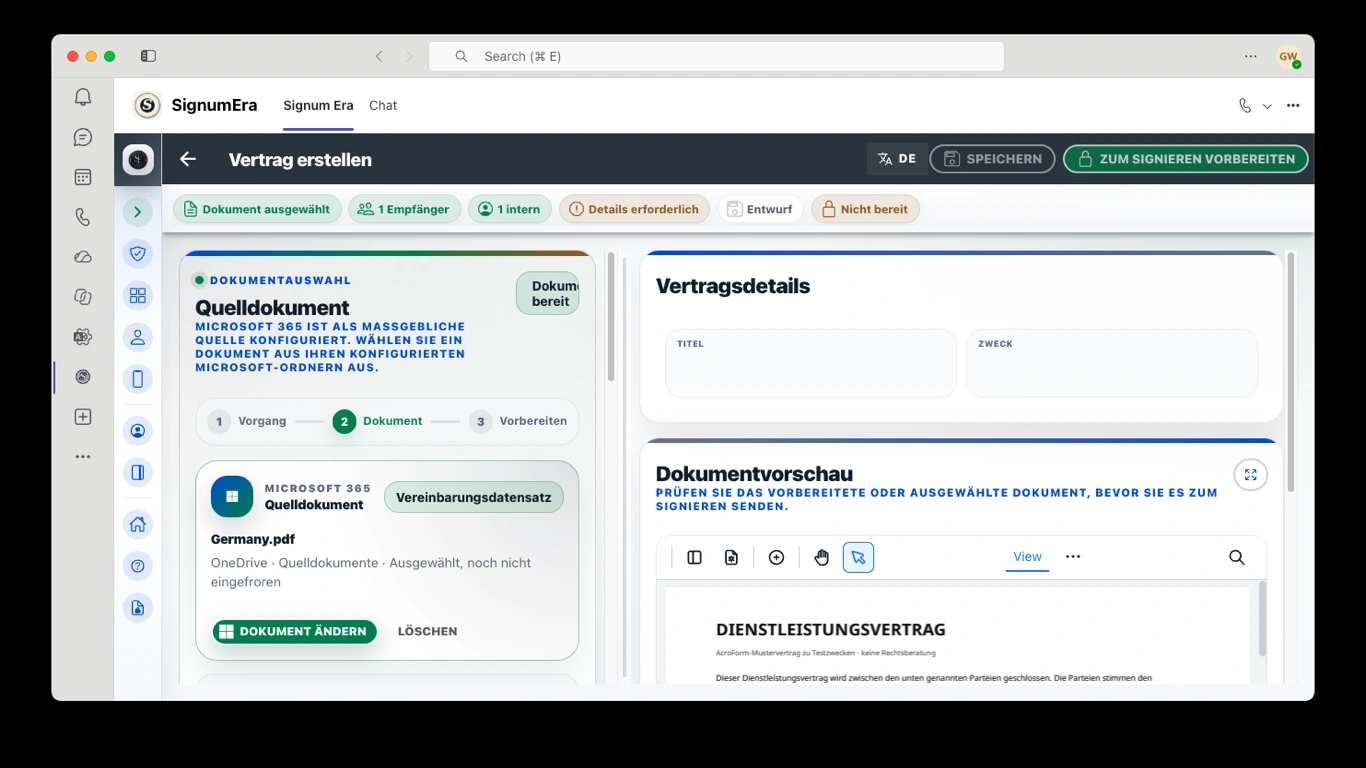Open the document settings icon in preview toolbar
The width and height of the screenshot is (1366, 768).
(731, 557)
